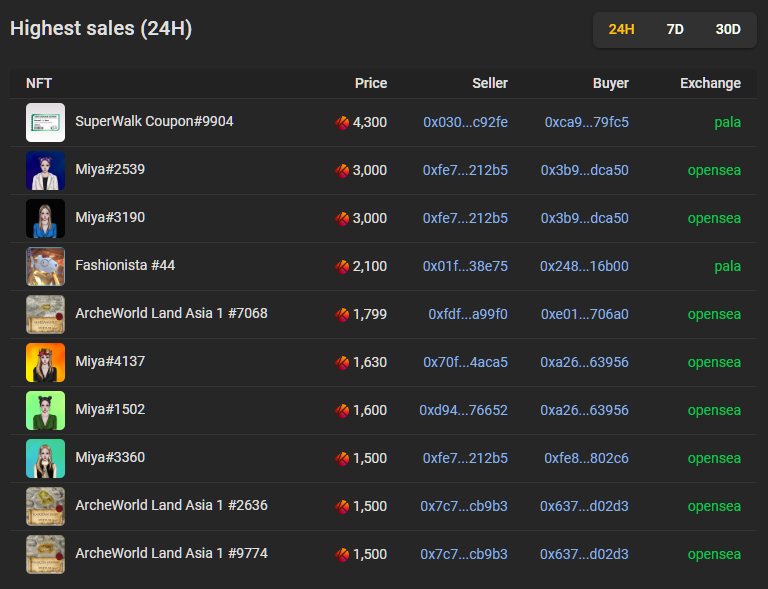Open ArcheWorld Land Asia 1 #7068 thumbnail
Screen dimensions: 768x589
tap(46, 314)
